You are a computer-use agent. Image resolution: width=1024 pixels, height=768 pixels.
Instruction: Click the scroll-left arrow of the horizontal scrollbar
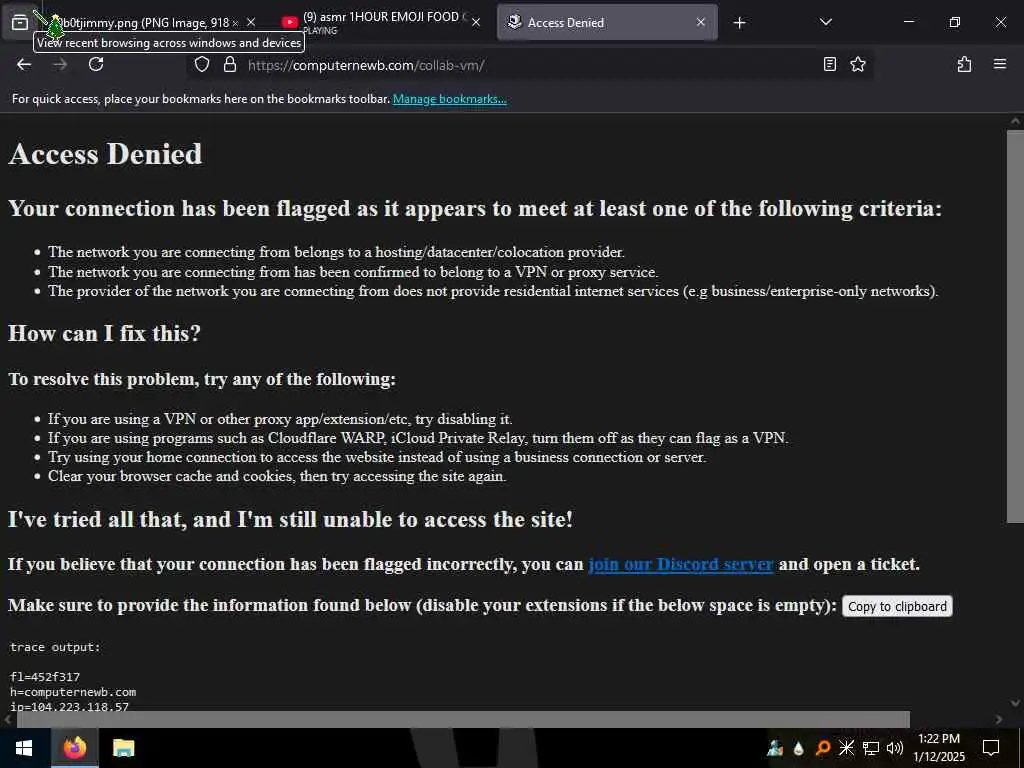pyautogui.click(x=7, y=720)
